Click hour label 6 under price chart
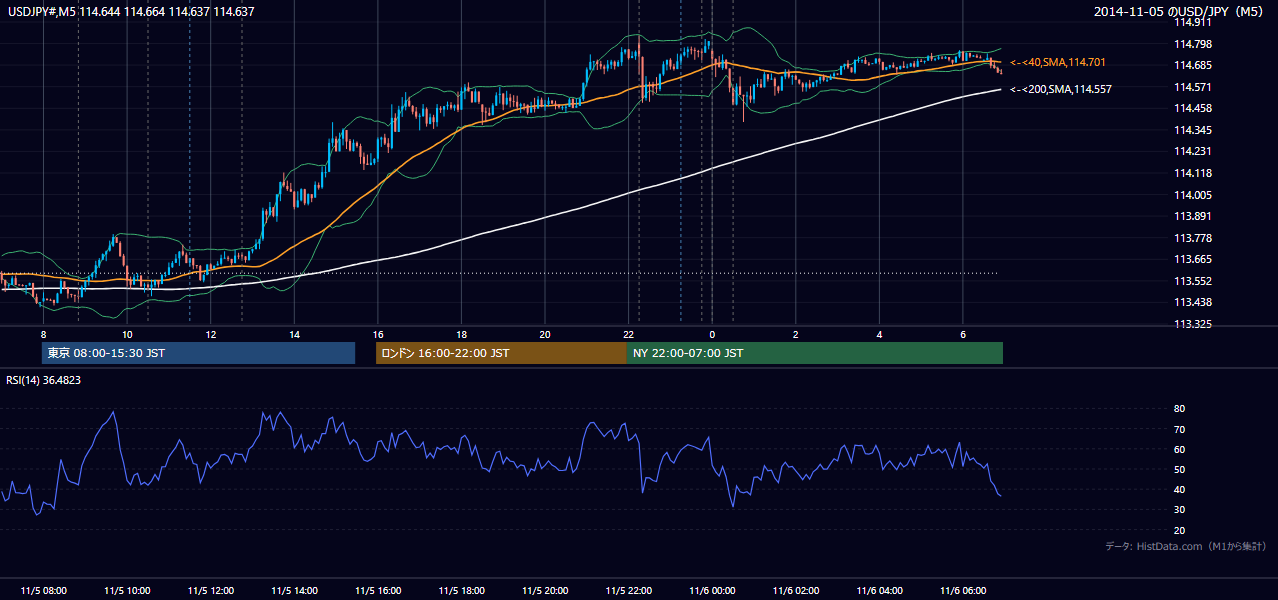This screenshot has width=1278, height=600. 962,334
